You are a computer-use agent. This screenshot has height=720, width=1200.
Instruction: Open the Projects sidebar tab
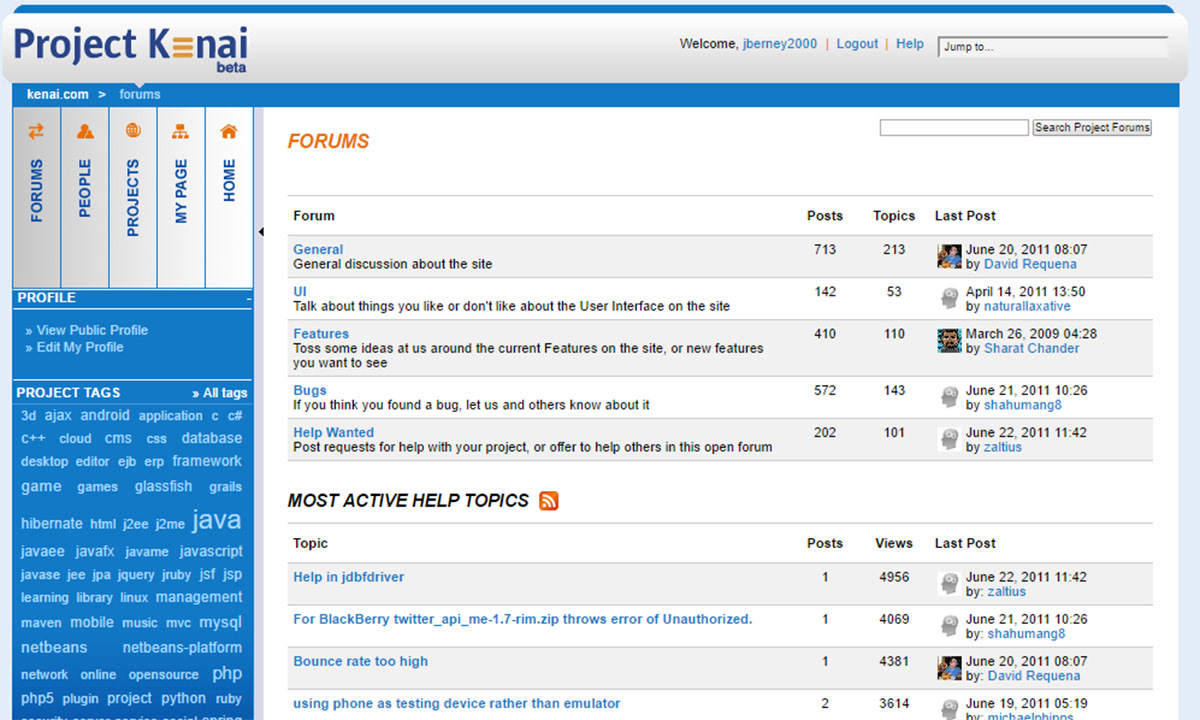(133, 197)
